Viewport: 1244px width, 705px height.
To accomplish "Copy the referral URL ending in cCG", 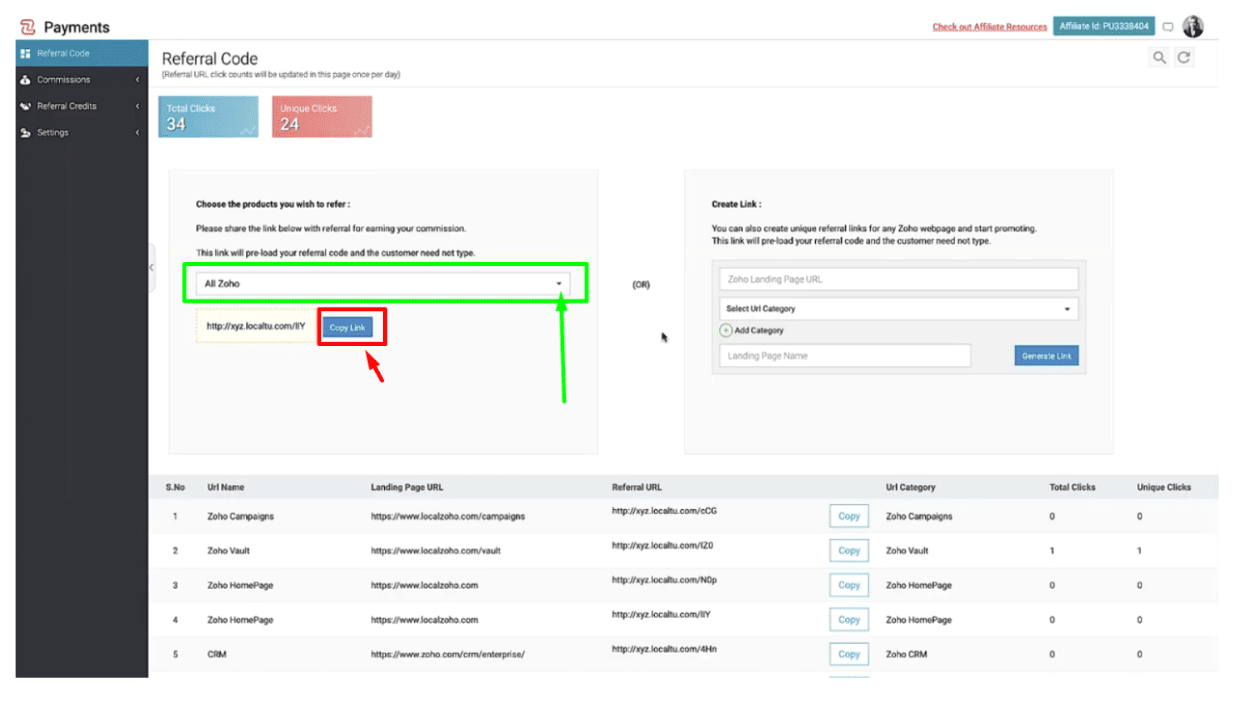I will pyautogui.click(x=849, y=517).
